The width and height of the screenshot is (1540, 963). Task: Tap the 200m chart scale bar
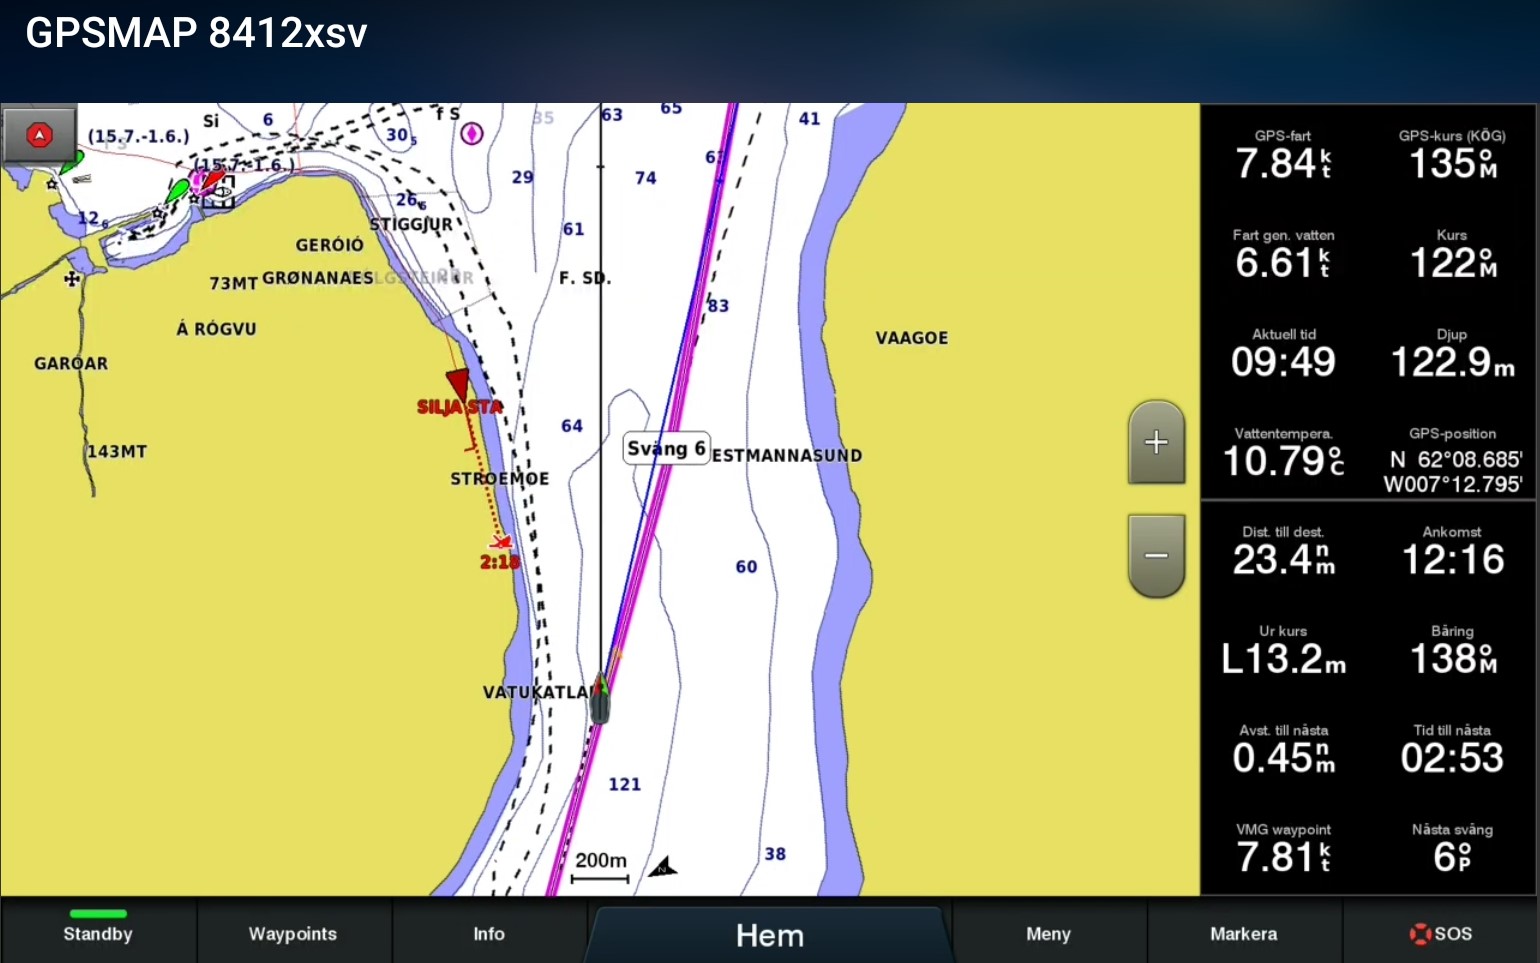[600, 866]
